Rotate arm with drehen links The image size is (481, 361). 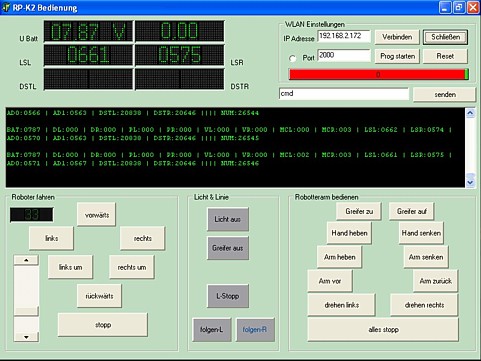341,305
